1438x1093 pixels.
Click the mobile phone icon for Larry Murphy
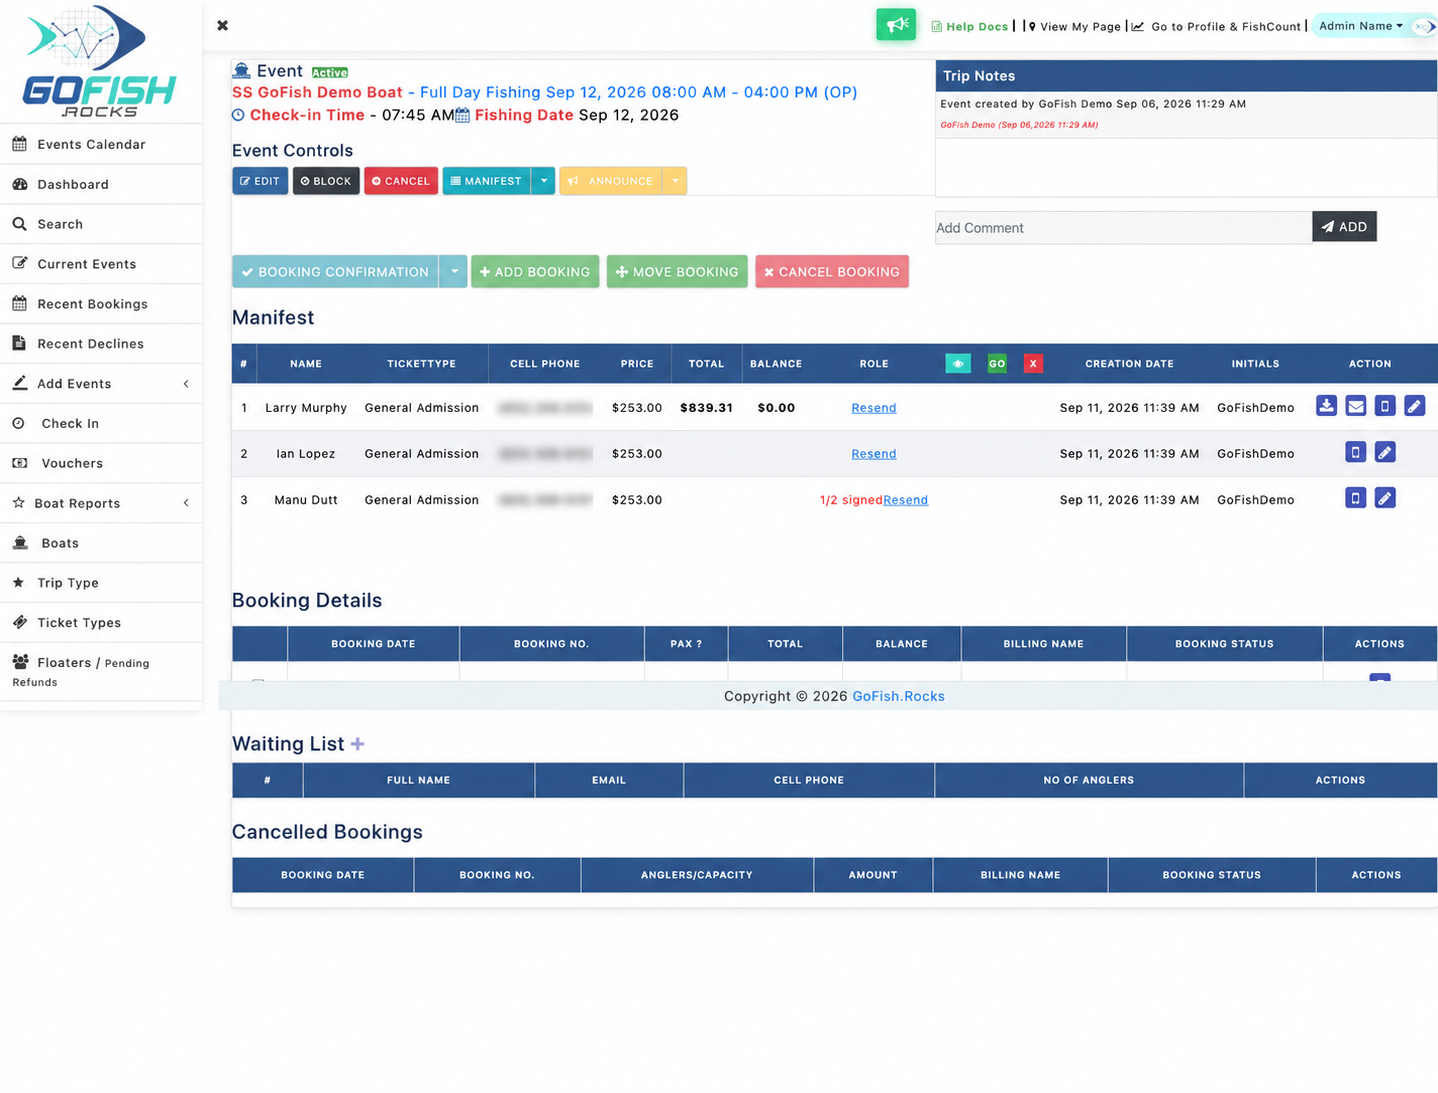1385,406
